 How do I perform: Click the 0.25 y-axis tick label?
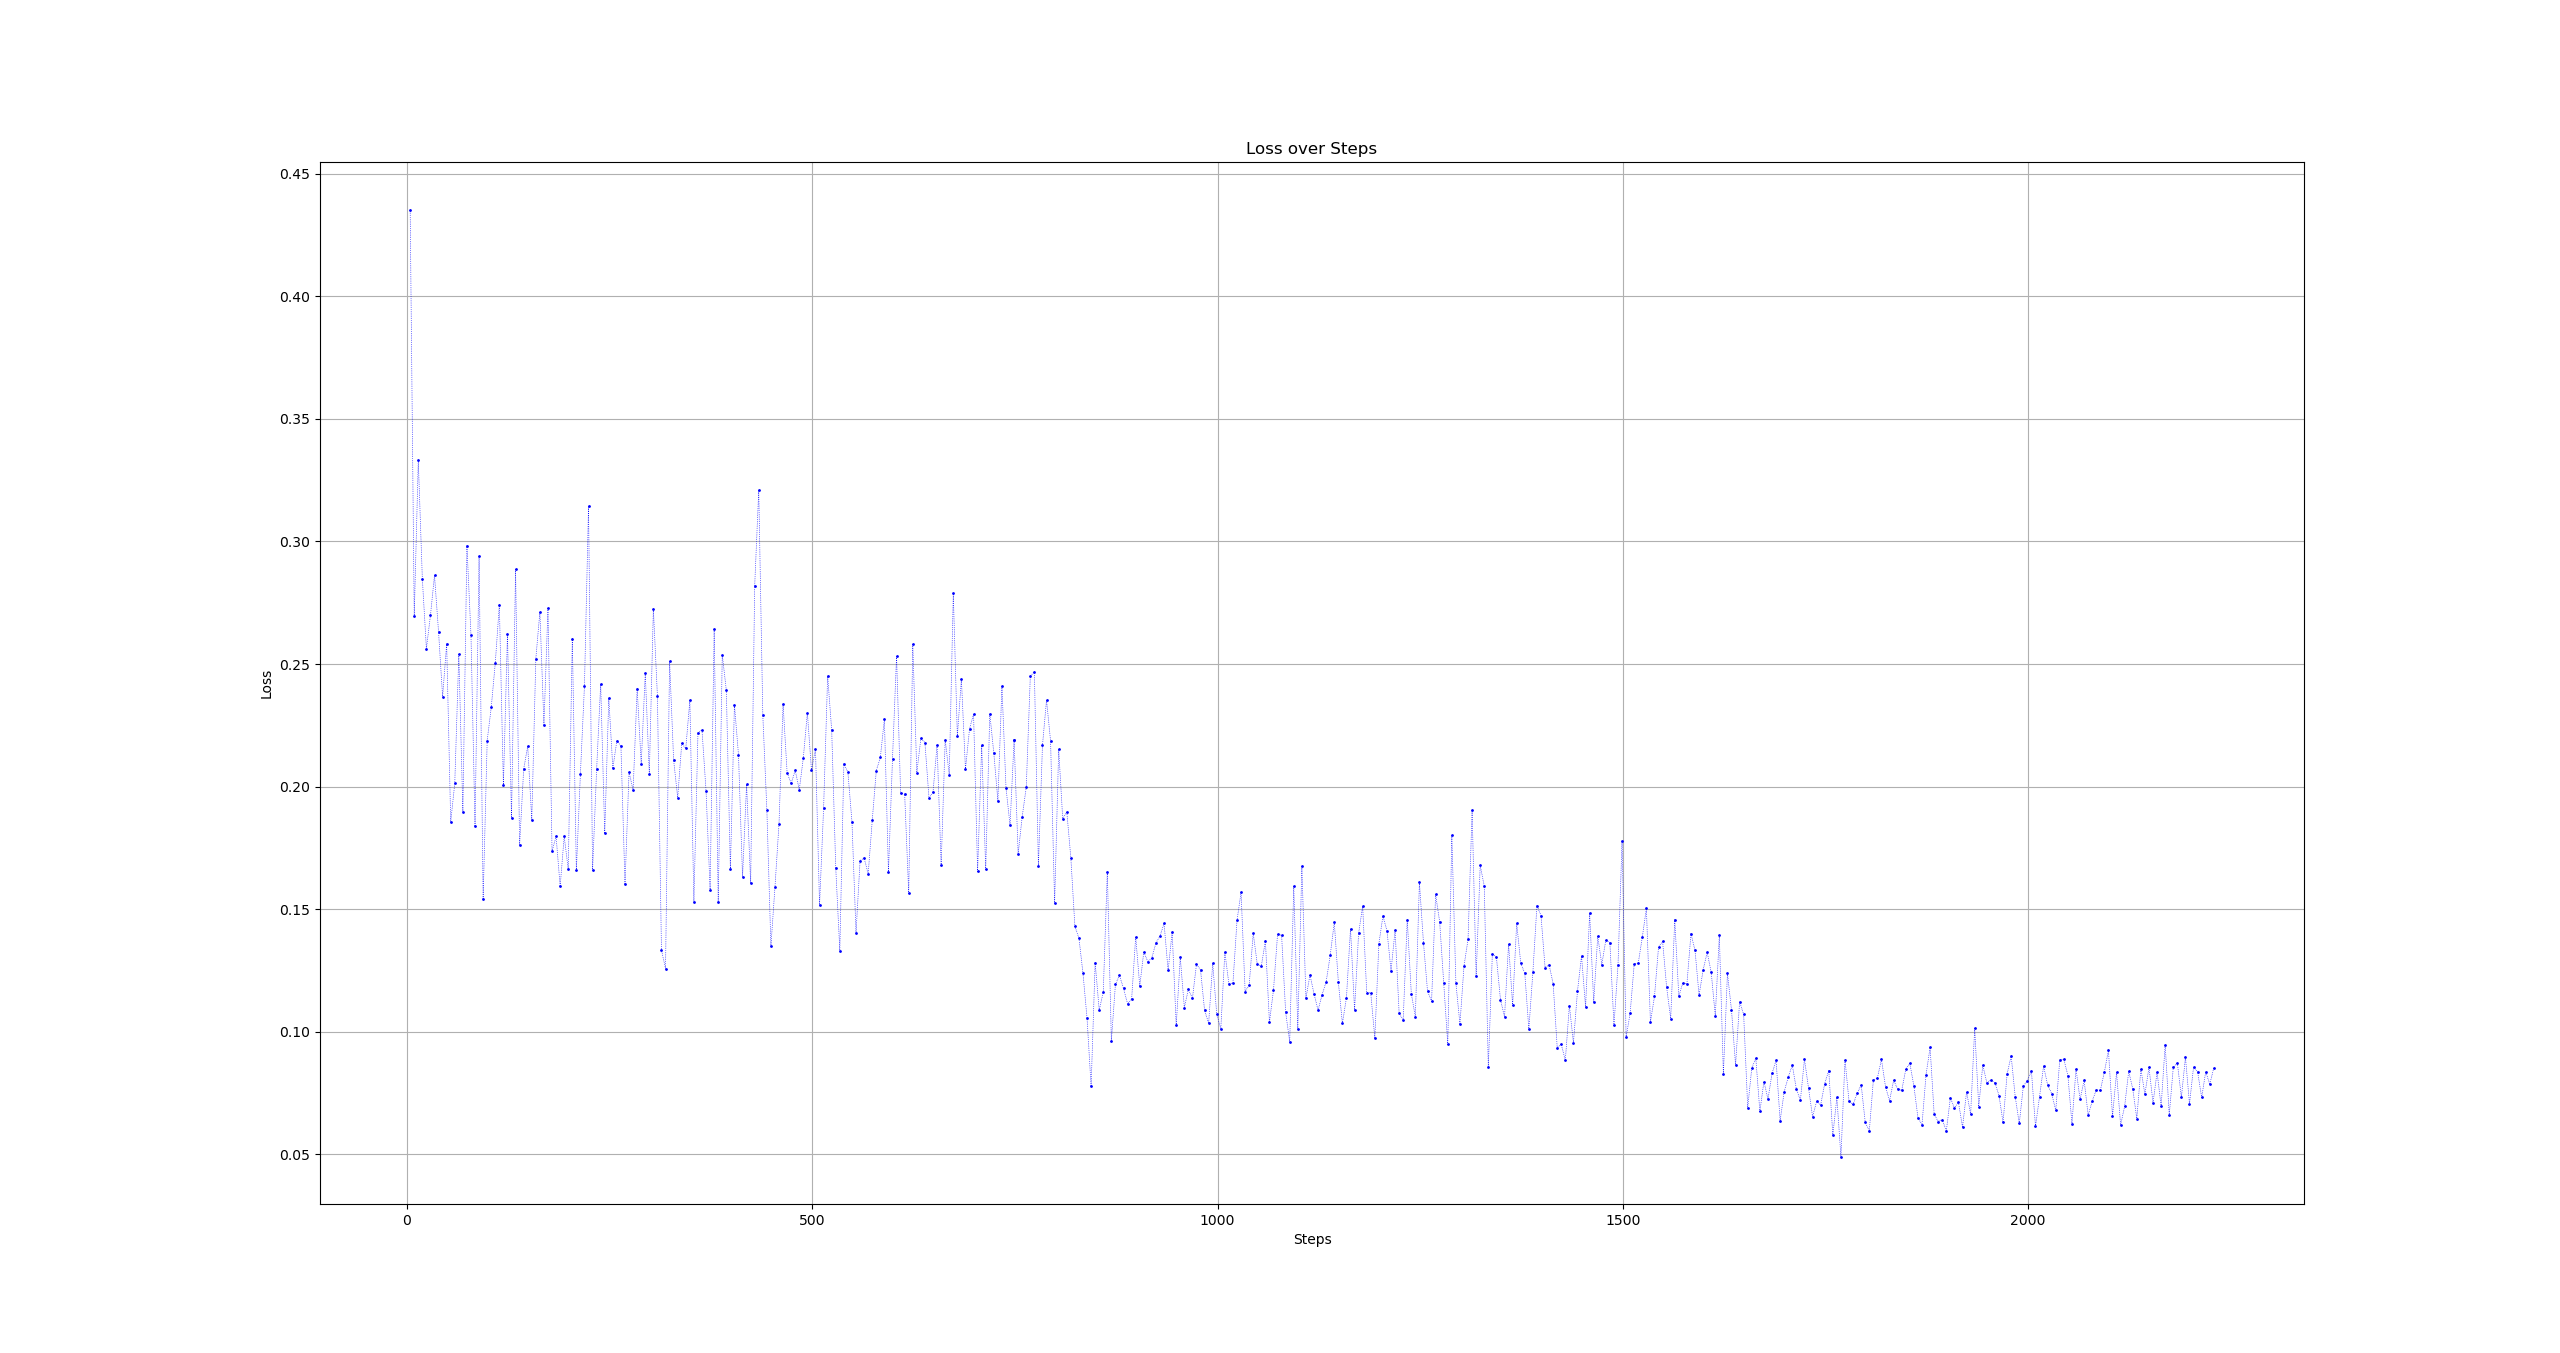(x=294, y=665)
